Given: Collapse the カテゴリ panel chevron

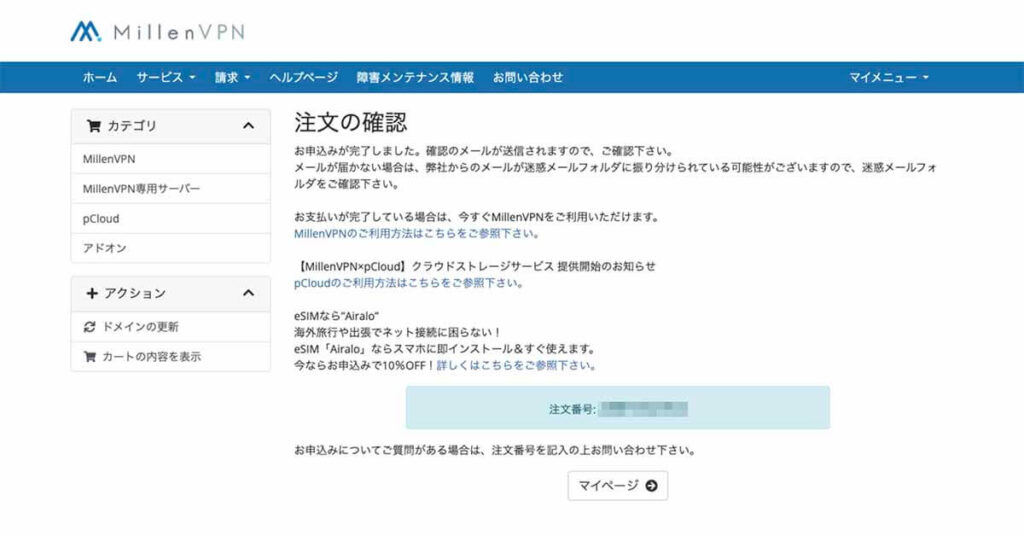Looking at the screenshot, I should point(248,126).
